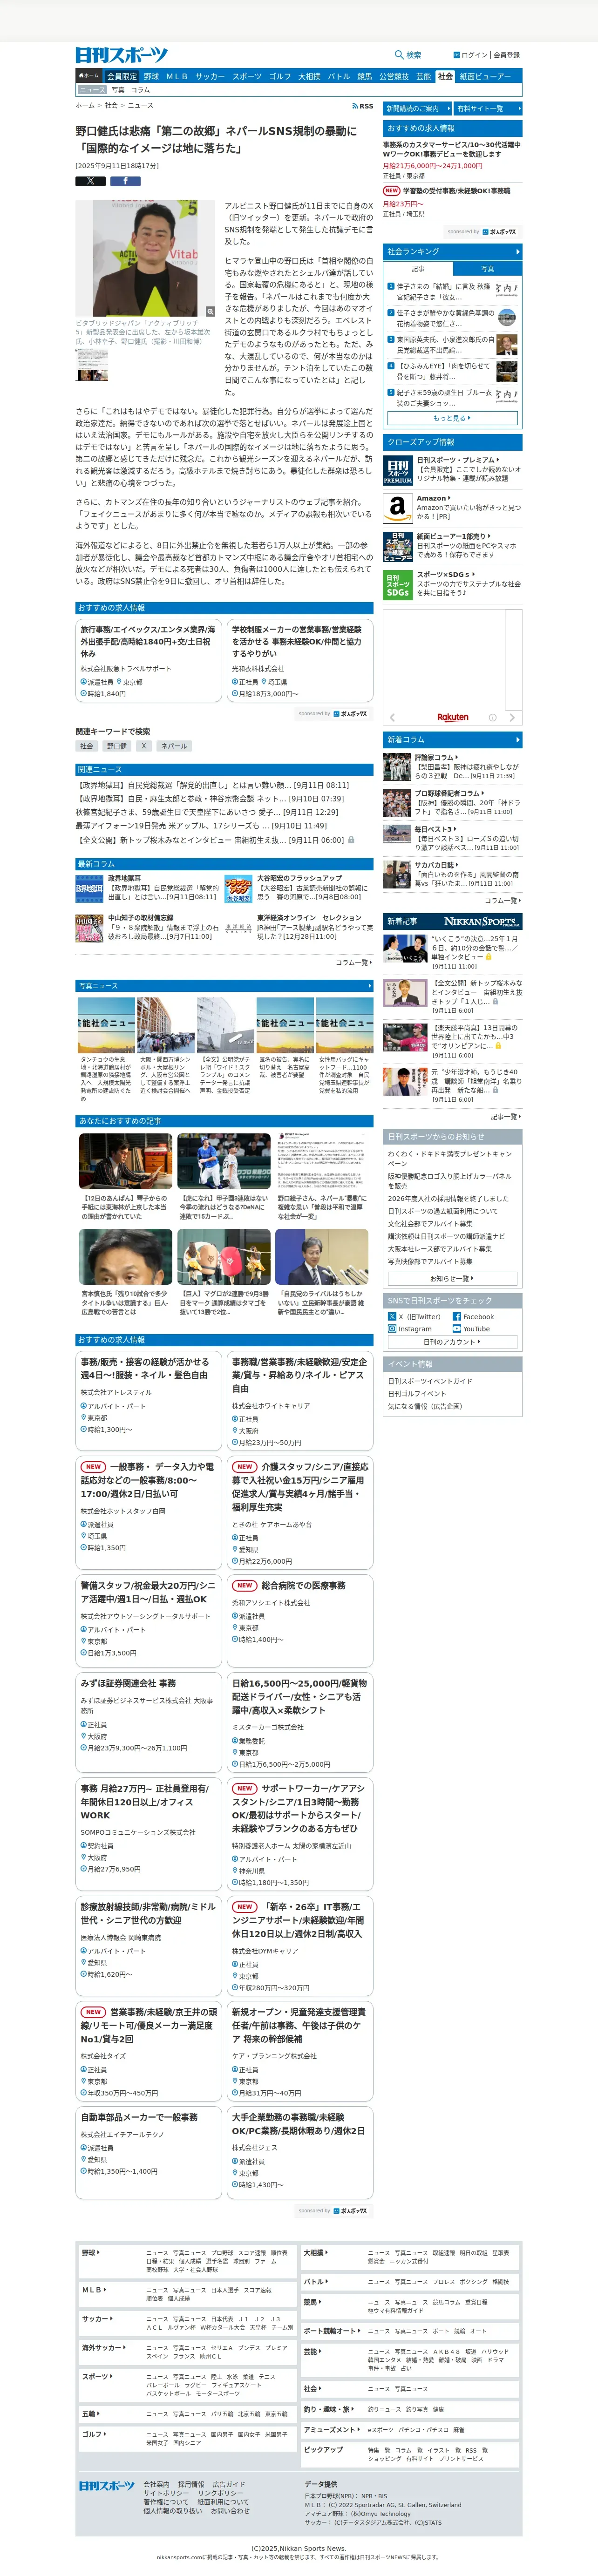Select the 写真 sub-navigation item
Image resolution: width=598 pixels, height=2576 pixels.
tap(118, 90)
